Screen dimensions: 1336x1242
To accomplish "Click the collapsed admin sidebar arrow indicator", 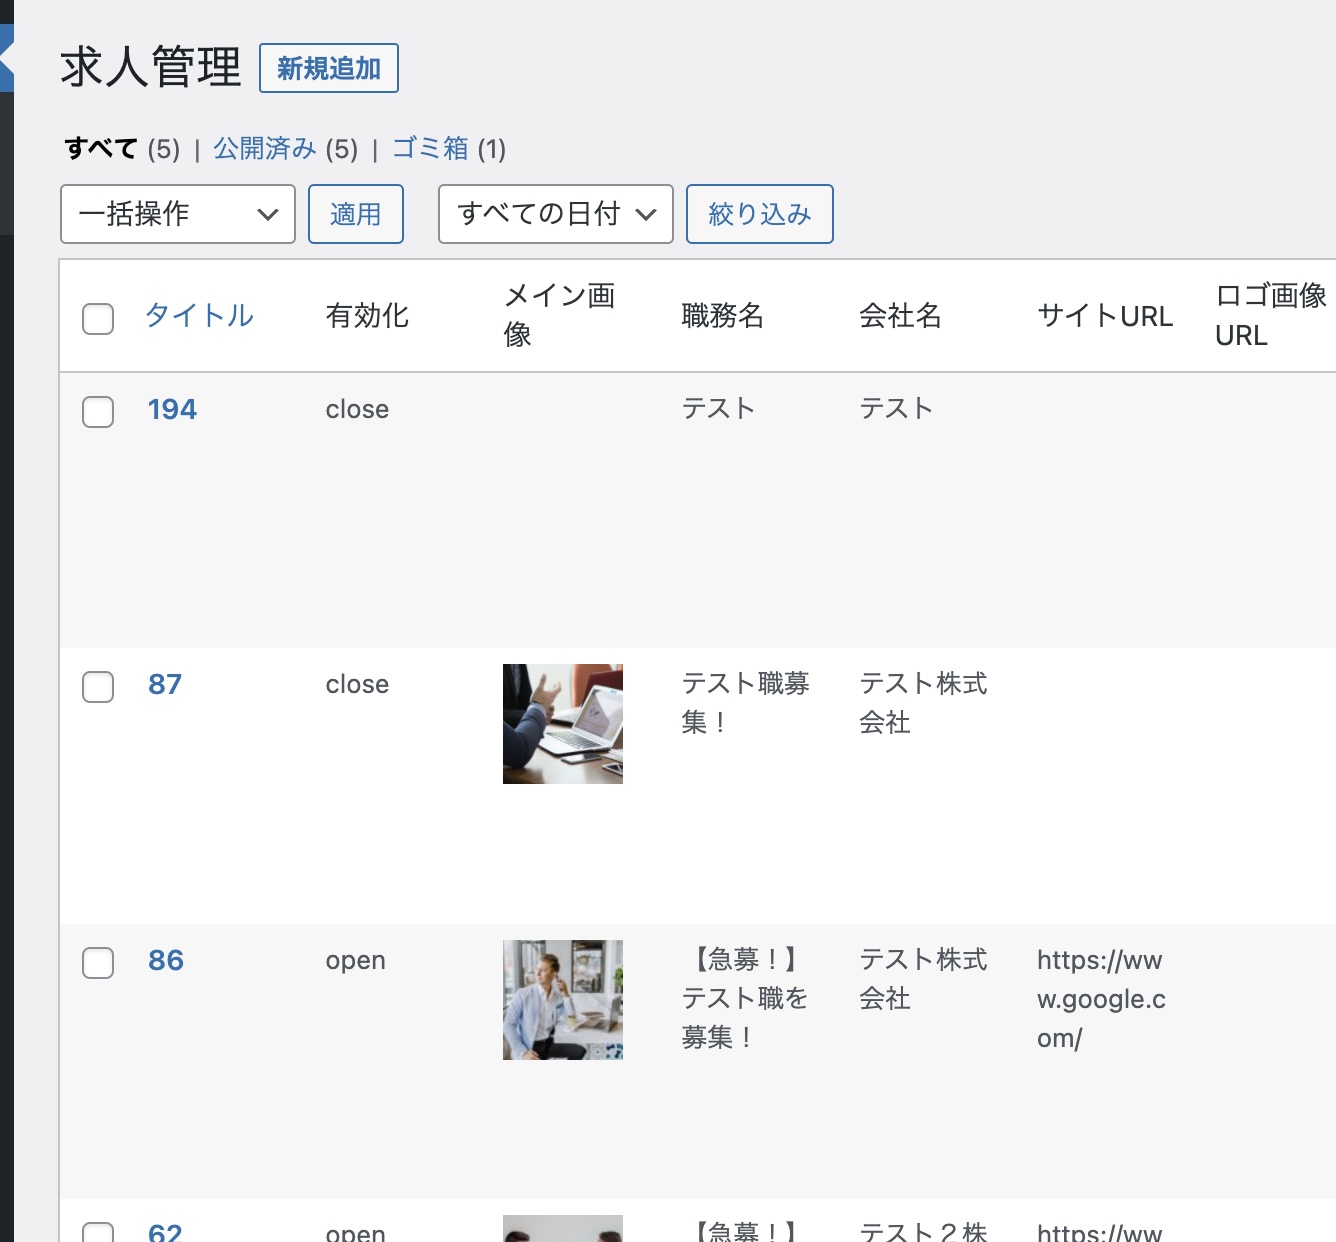I will pyautogui.click(x=6, y=60).
